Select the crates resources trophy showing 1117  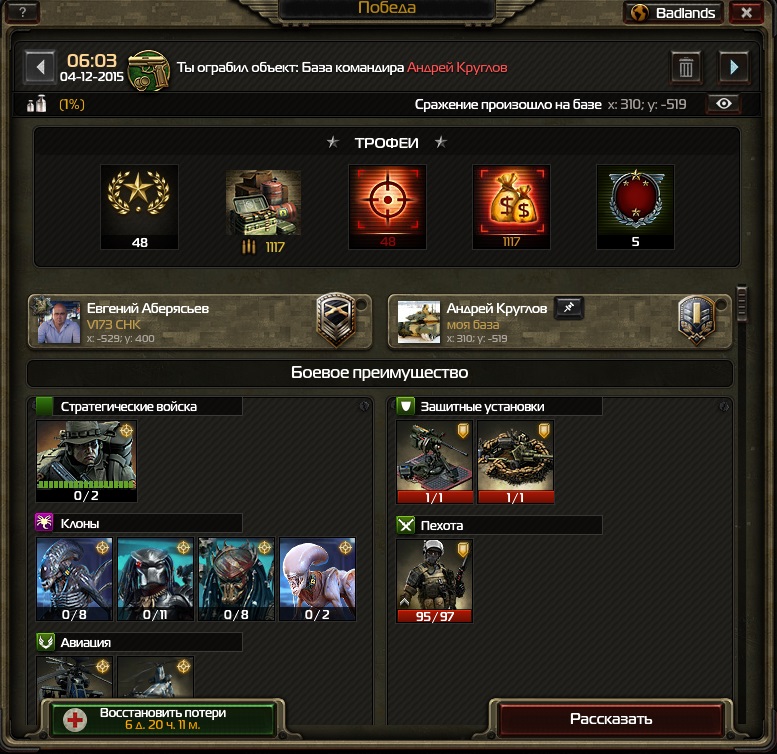[263, 210]
